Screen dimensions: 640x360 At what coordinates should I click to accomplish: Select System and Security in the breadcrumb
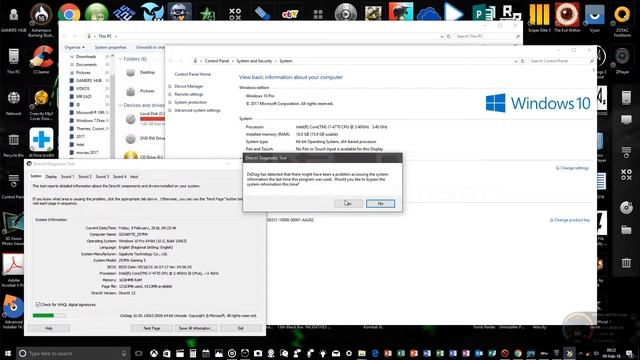[254, 61]
